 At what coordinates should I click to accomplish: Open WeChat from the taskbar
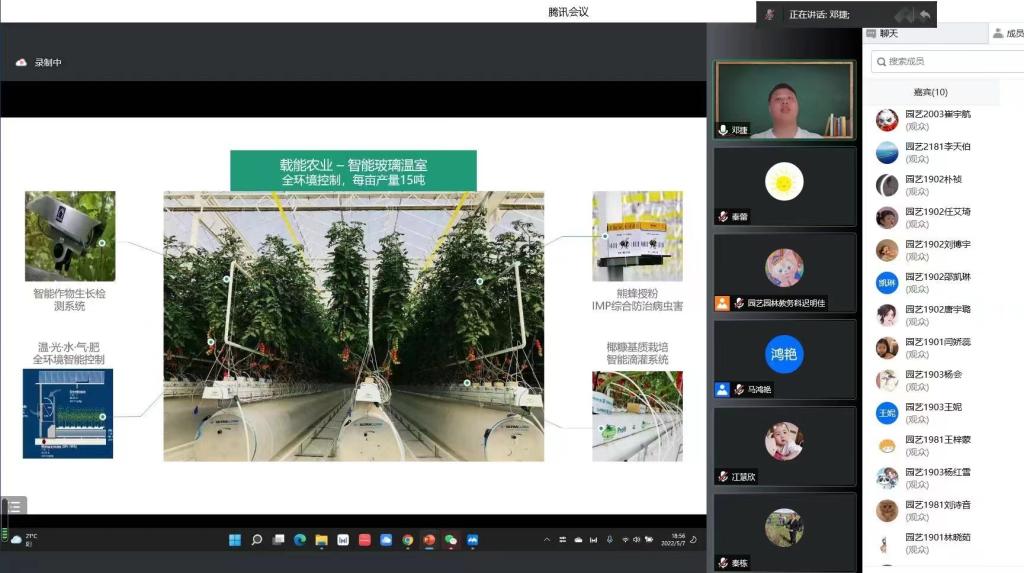coord(451,540)
